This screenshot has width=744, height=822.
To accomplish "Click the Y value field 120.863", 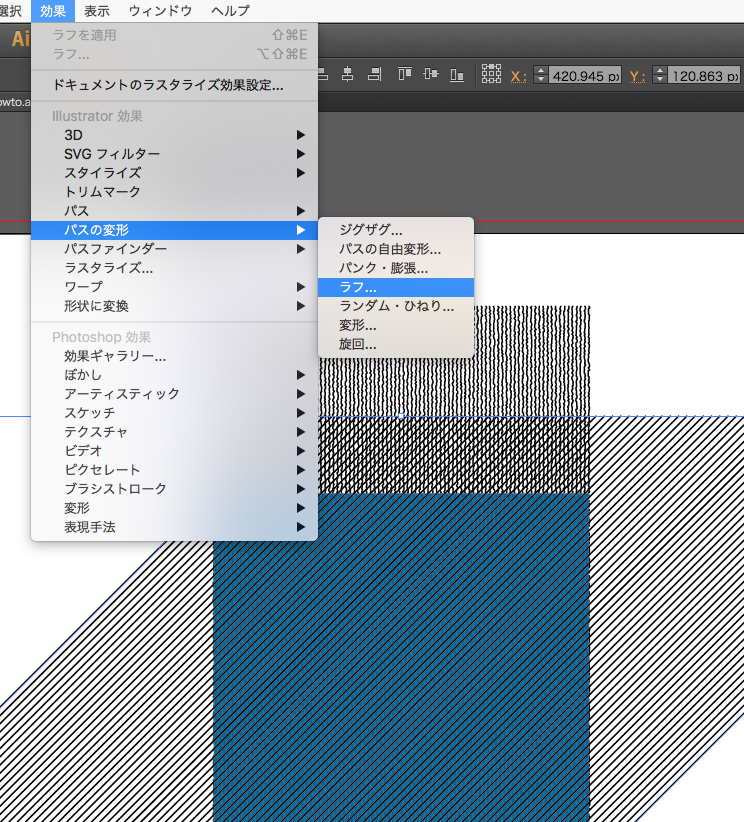I will [x=704, y=75].
